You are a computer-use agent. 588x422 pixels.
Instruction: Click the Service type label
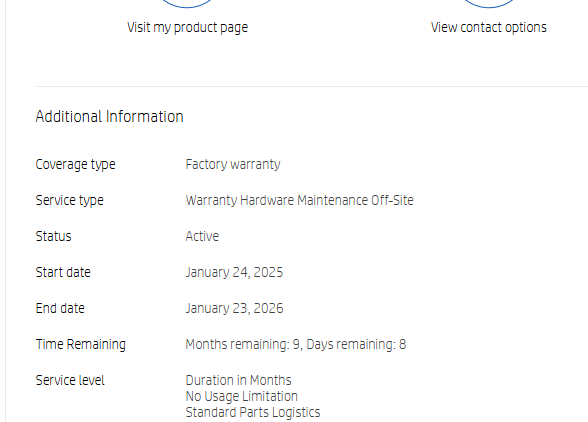pos(69,201)
